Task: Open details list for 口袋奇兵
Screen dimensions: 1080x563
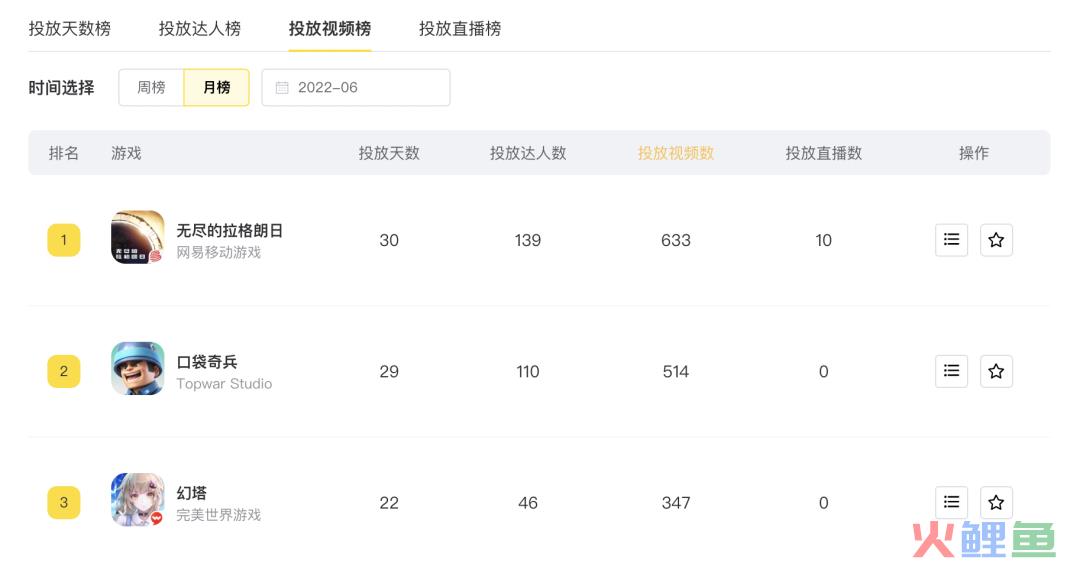Action: [951, 371]
